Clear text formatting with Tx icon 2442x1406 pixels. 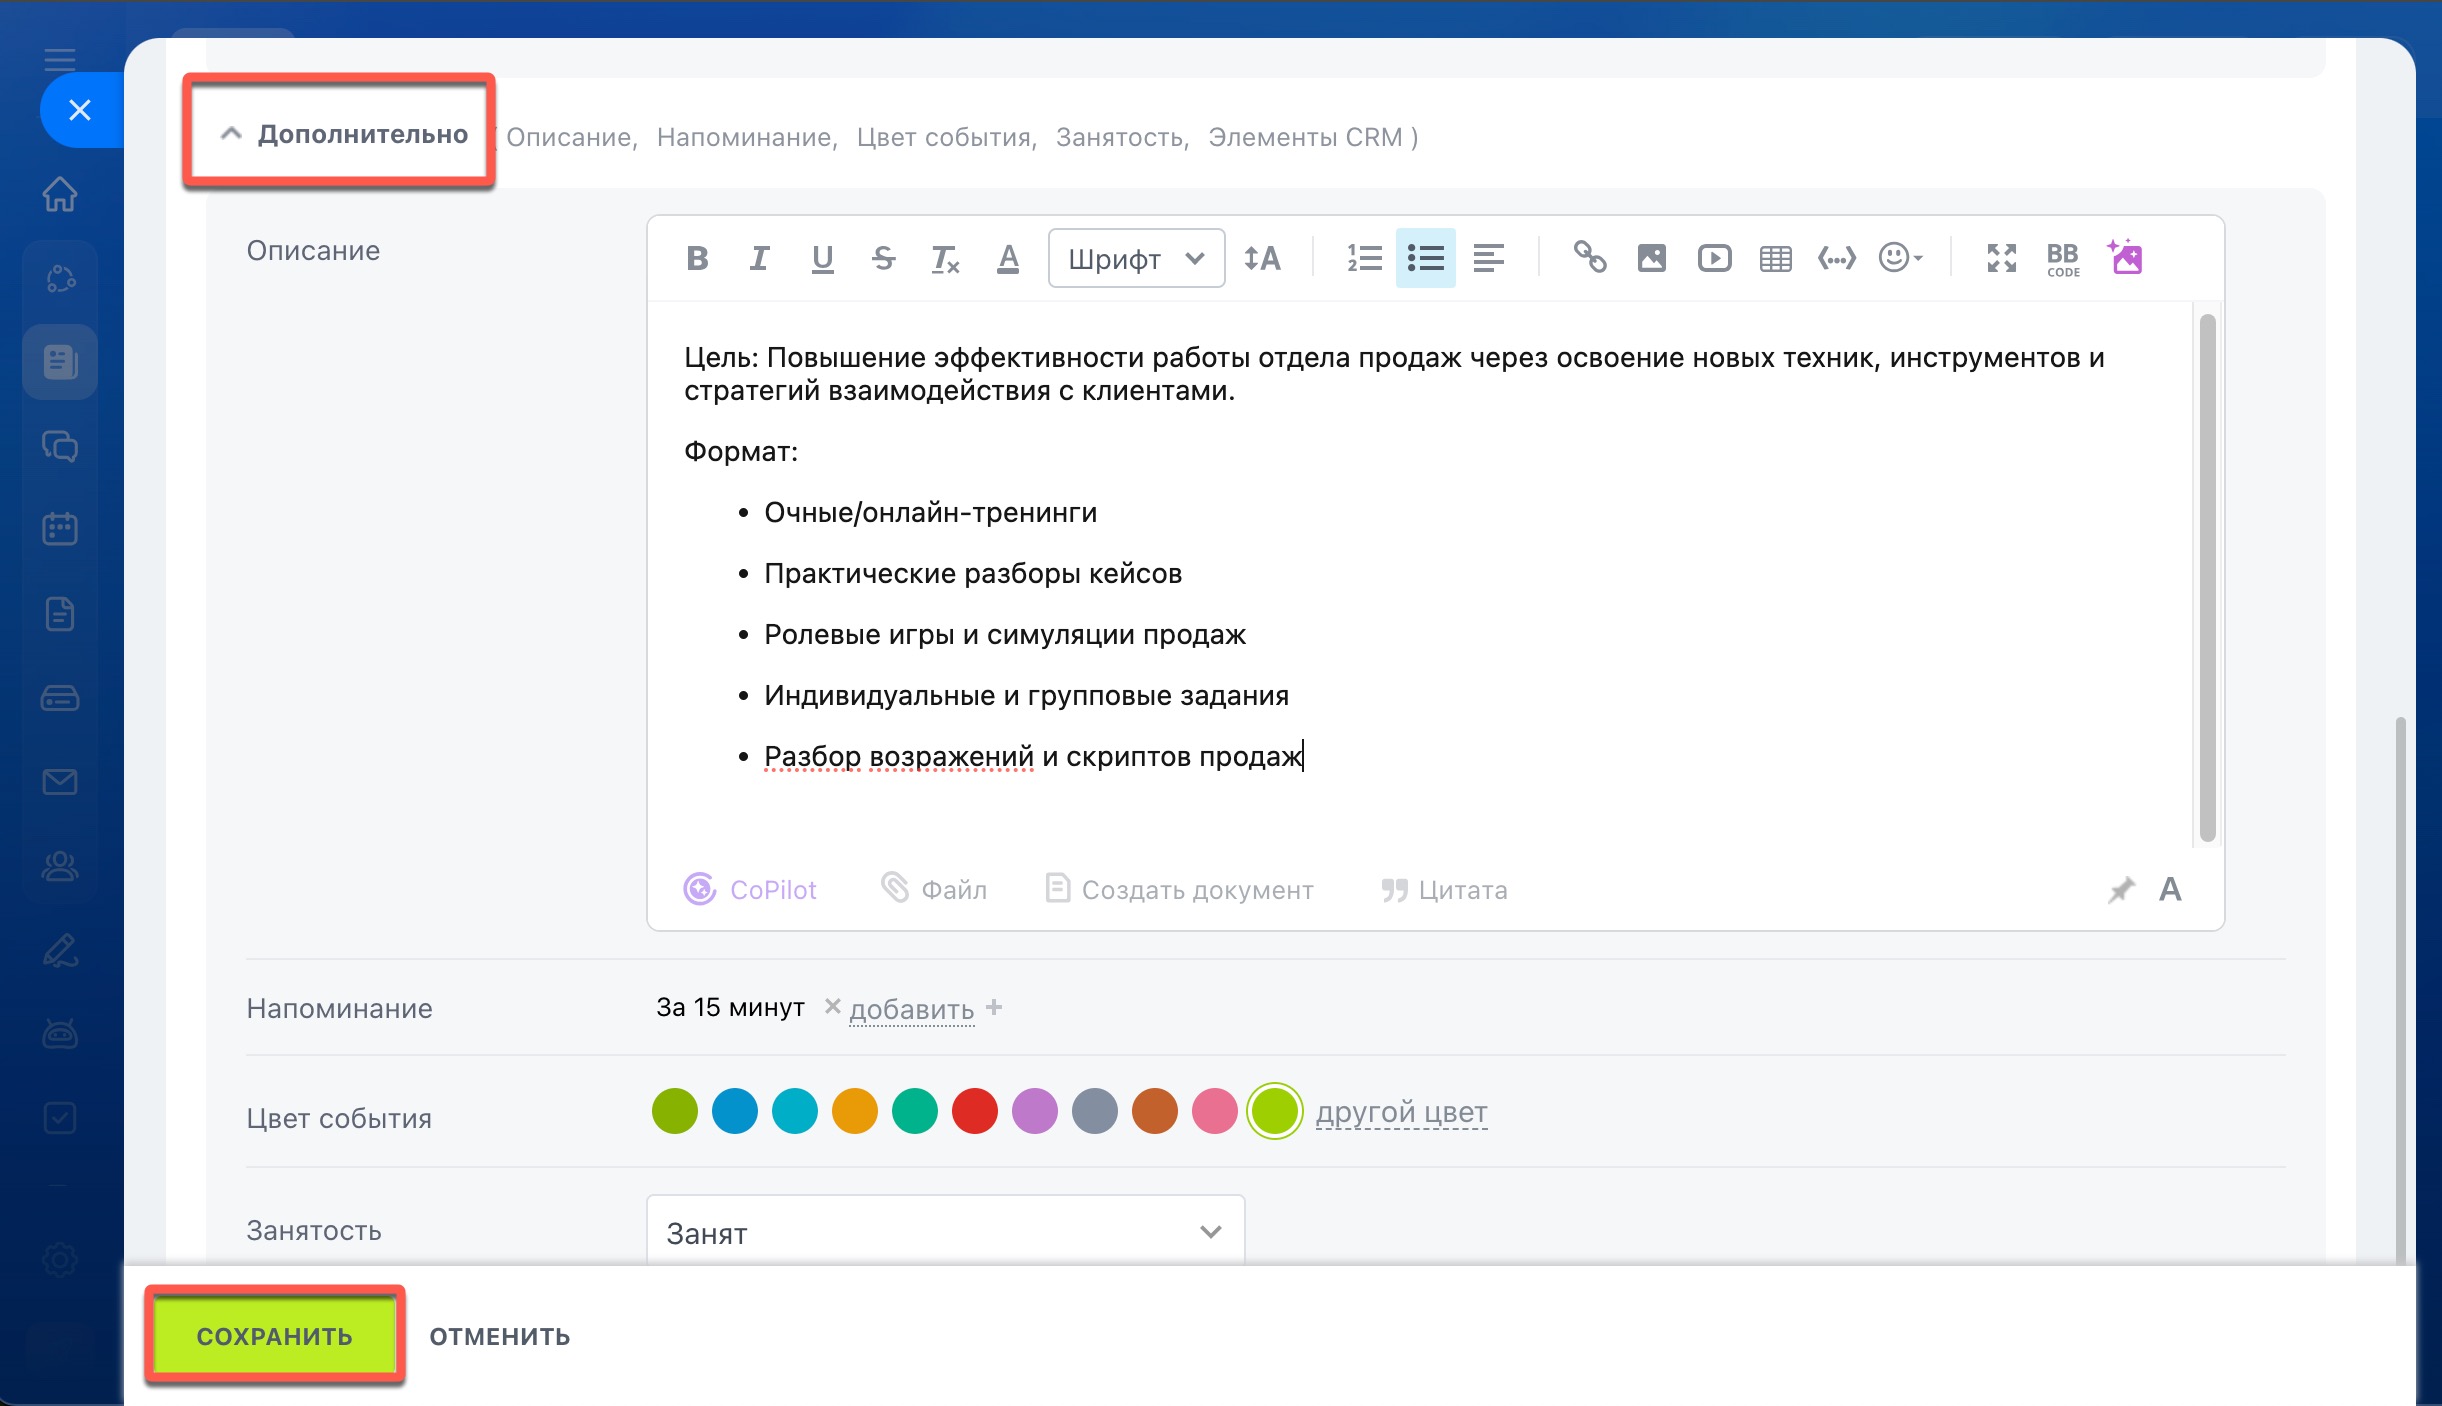tap(945, 259)
